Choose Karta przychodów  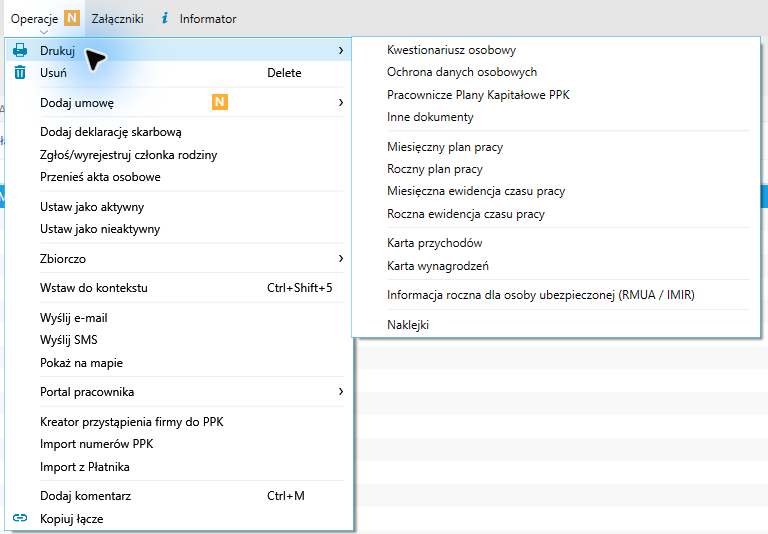[556, 243]
